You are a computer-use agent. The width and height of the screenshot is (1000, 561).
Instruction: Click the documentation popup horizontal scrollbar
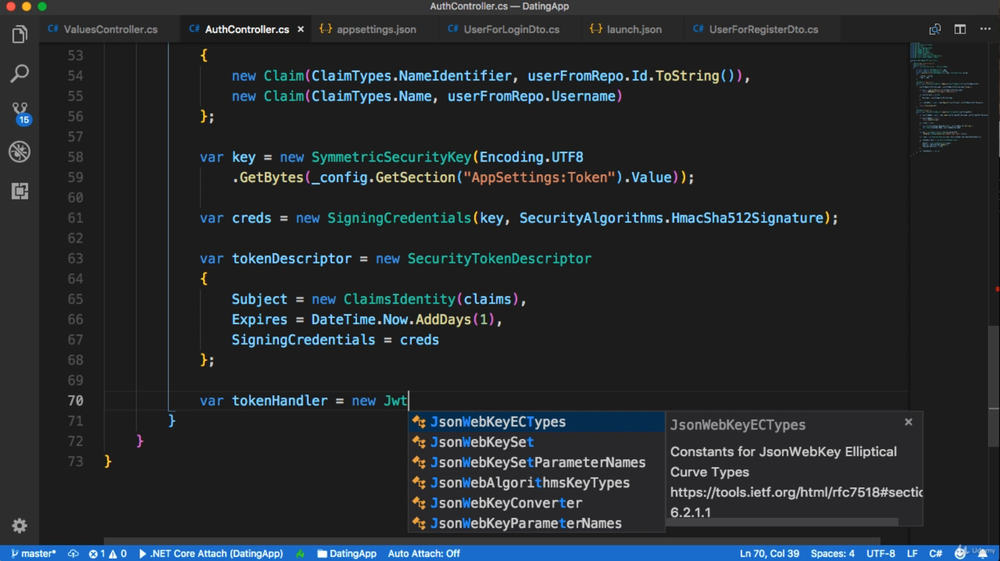click(x=783, y=522)
